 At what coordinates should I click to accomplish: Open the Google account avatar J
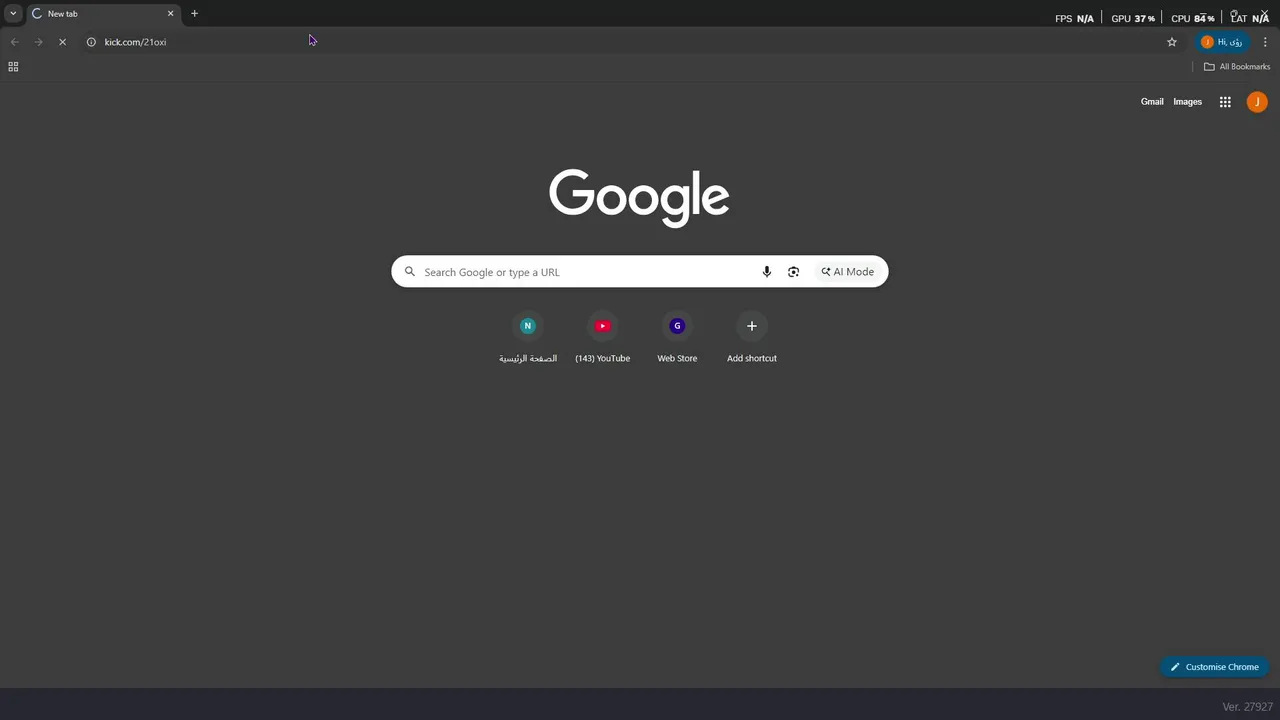pyautogui.click(x=1257, y=102)
